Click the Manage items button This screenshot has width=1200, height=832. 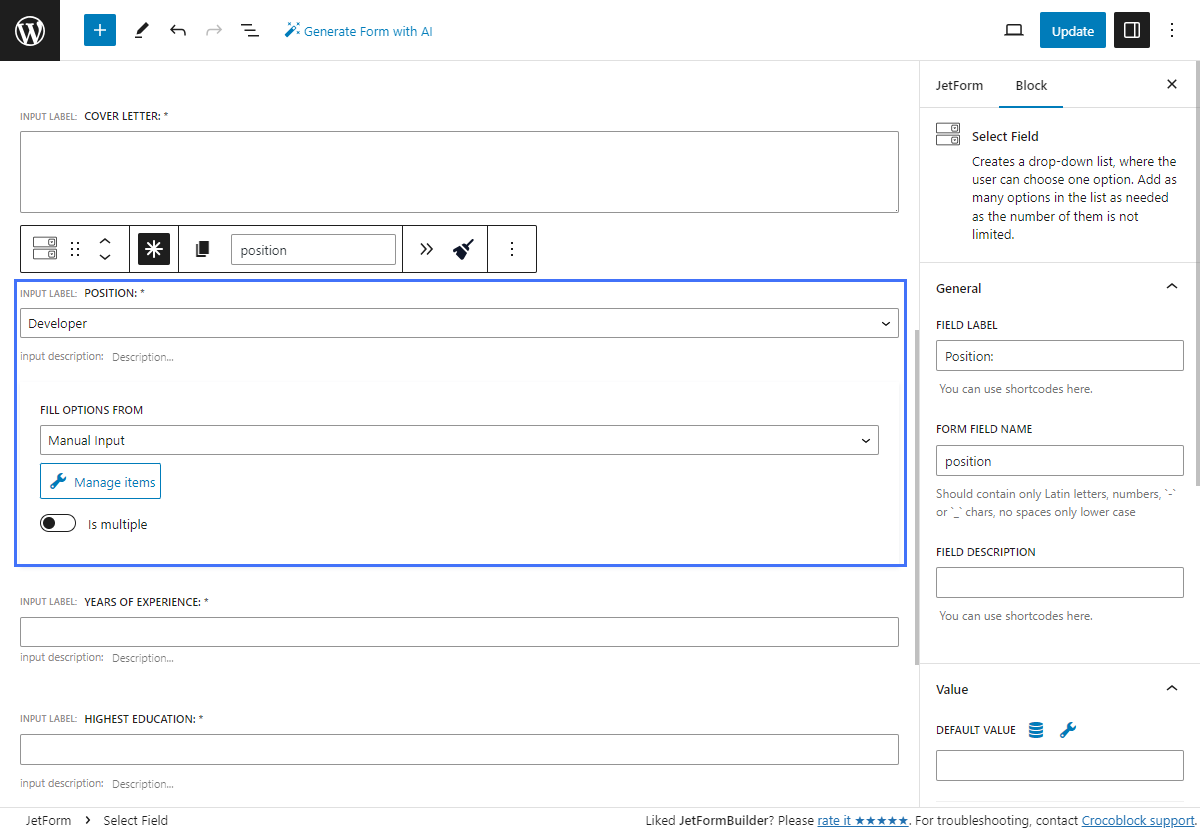click(x=100, y=481)
